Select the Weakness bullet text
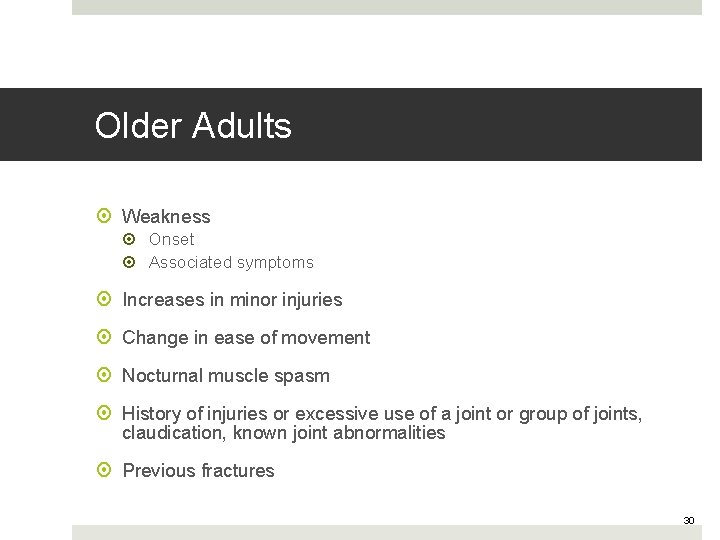 click(166, 216)
